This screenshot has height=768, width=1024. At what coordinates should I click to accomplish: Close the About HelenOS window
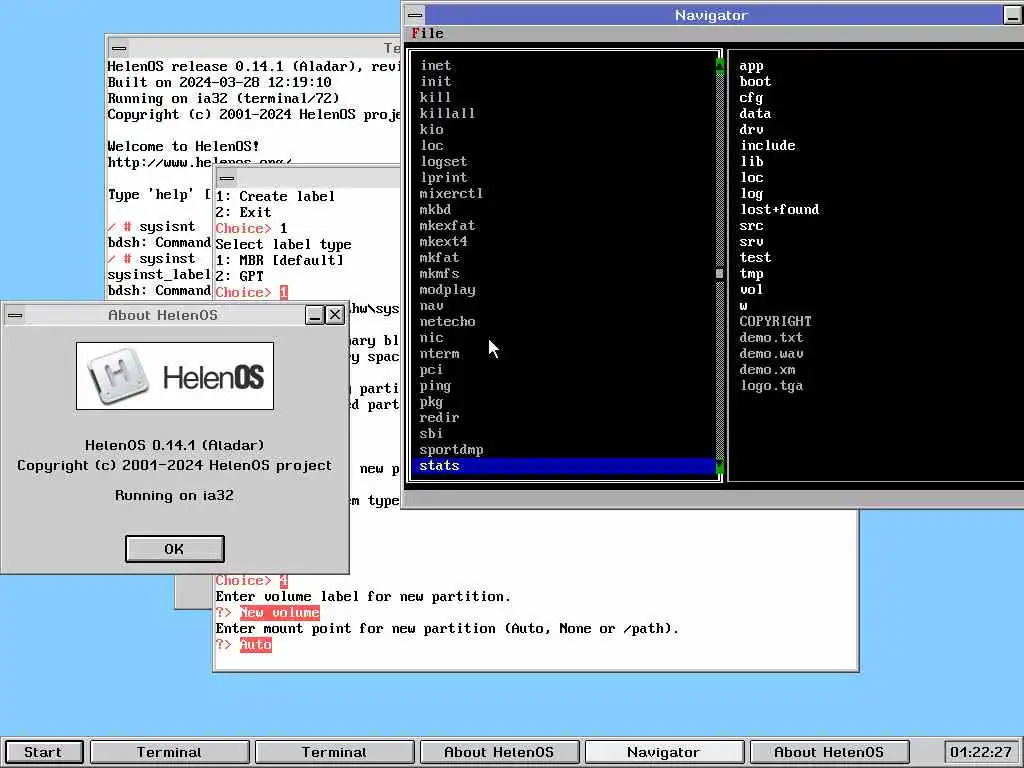click(x=335, y=315)
